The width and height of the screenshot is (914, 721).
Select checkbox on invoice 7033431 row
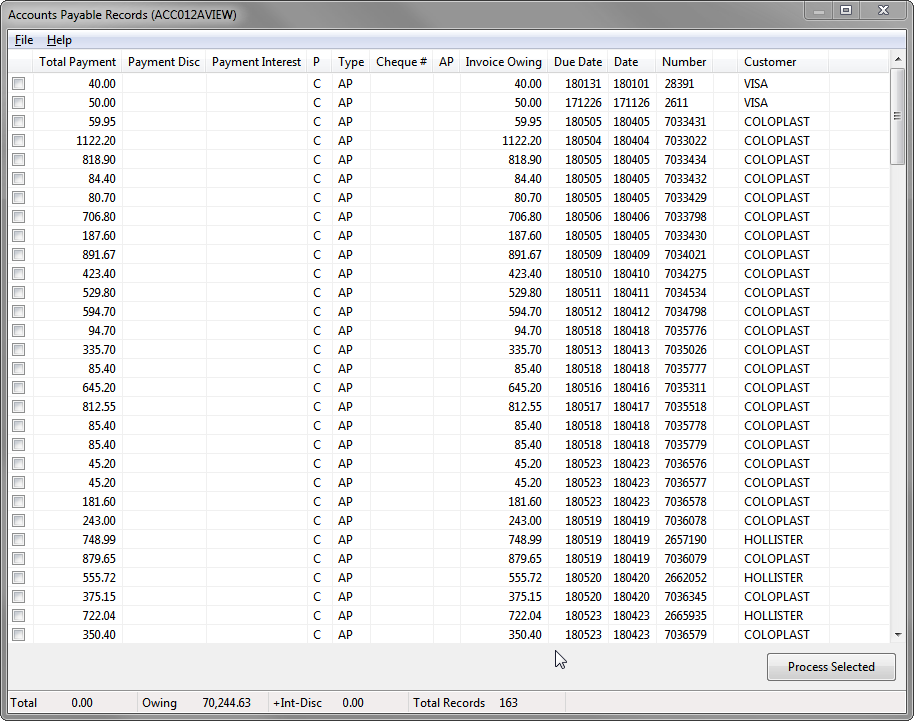(19, 122)
